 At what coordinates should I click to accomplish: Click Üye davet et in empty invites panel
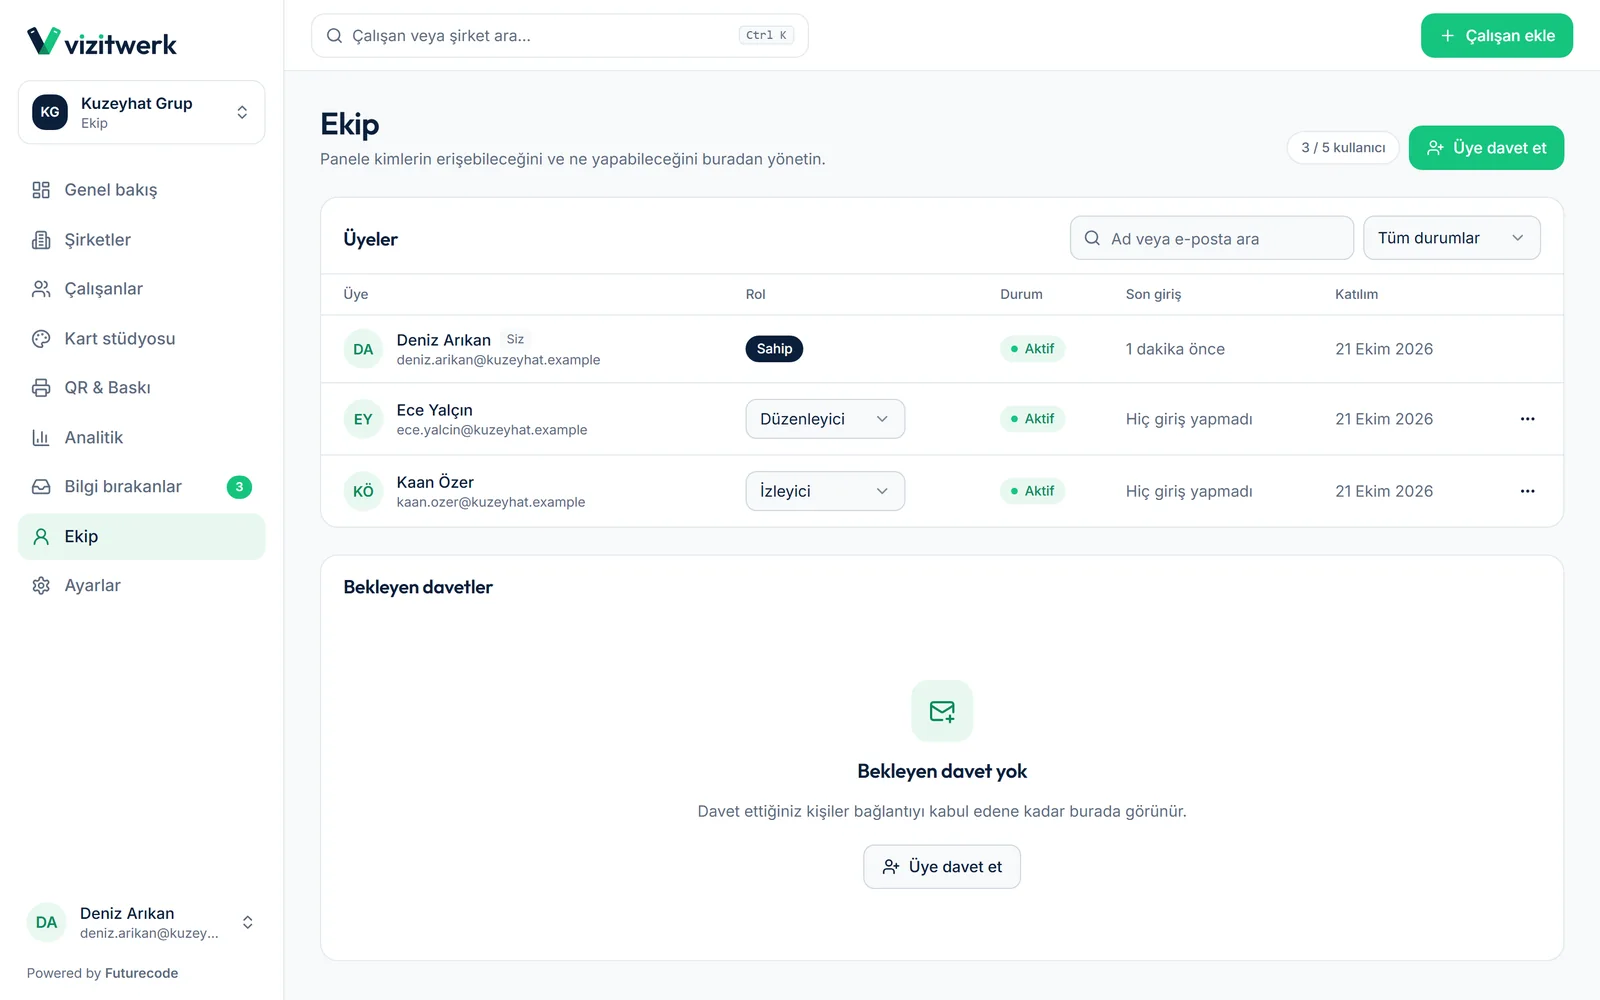pos(942,867)
